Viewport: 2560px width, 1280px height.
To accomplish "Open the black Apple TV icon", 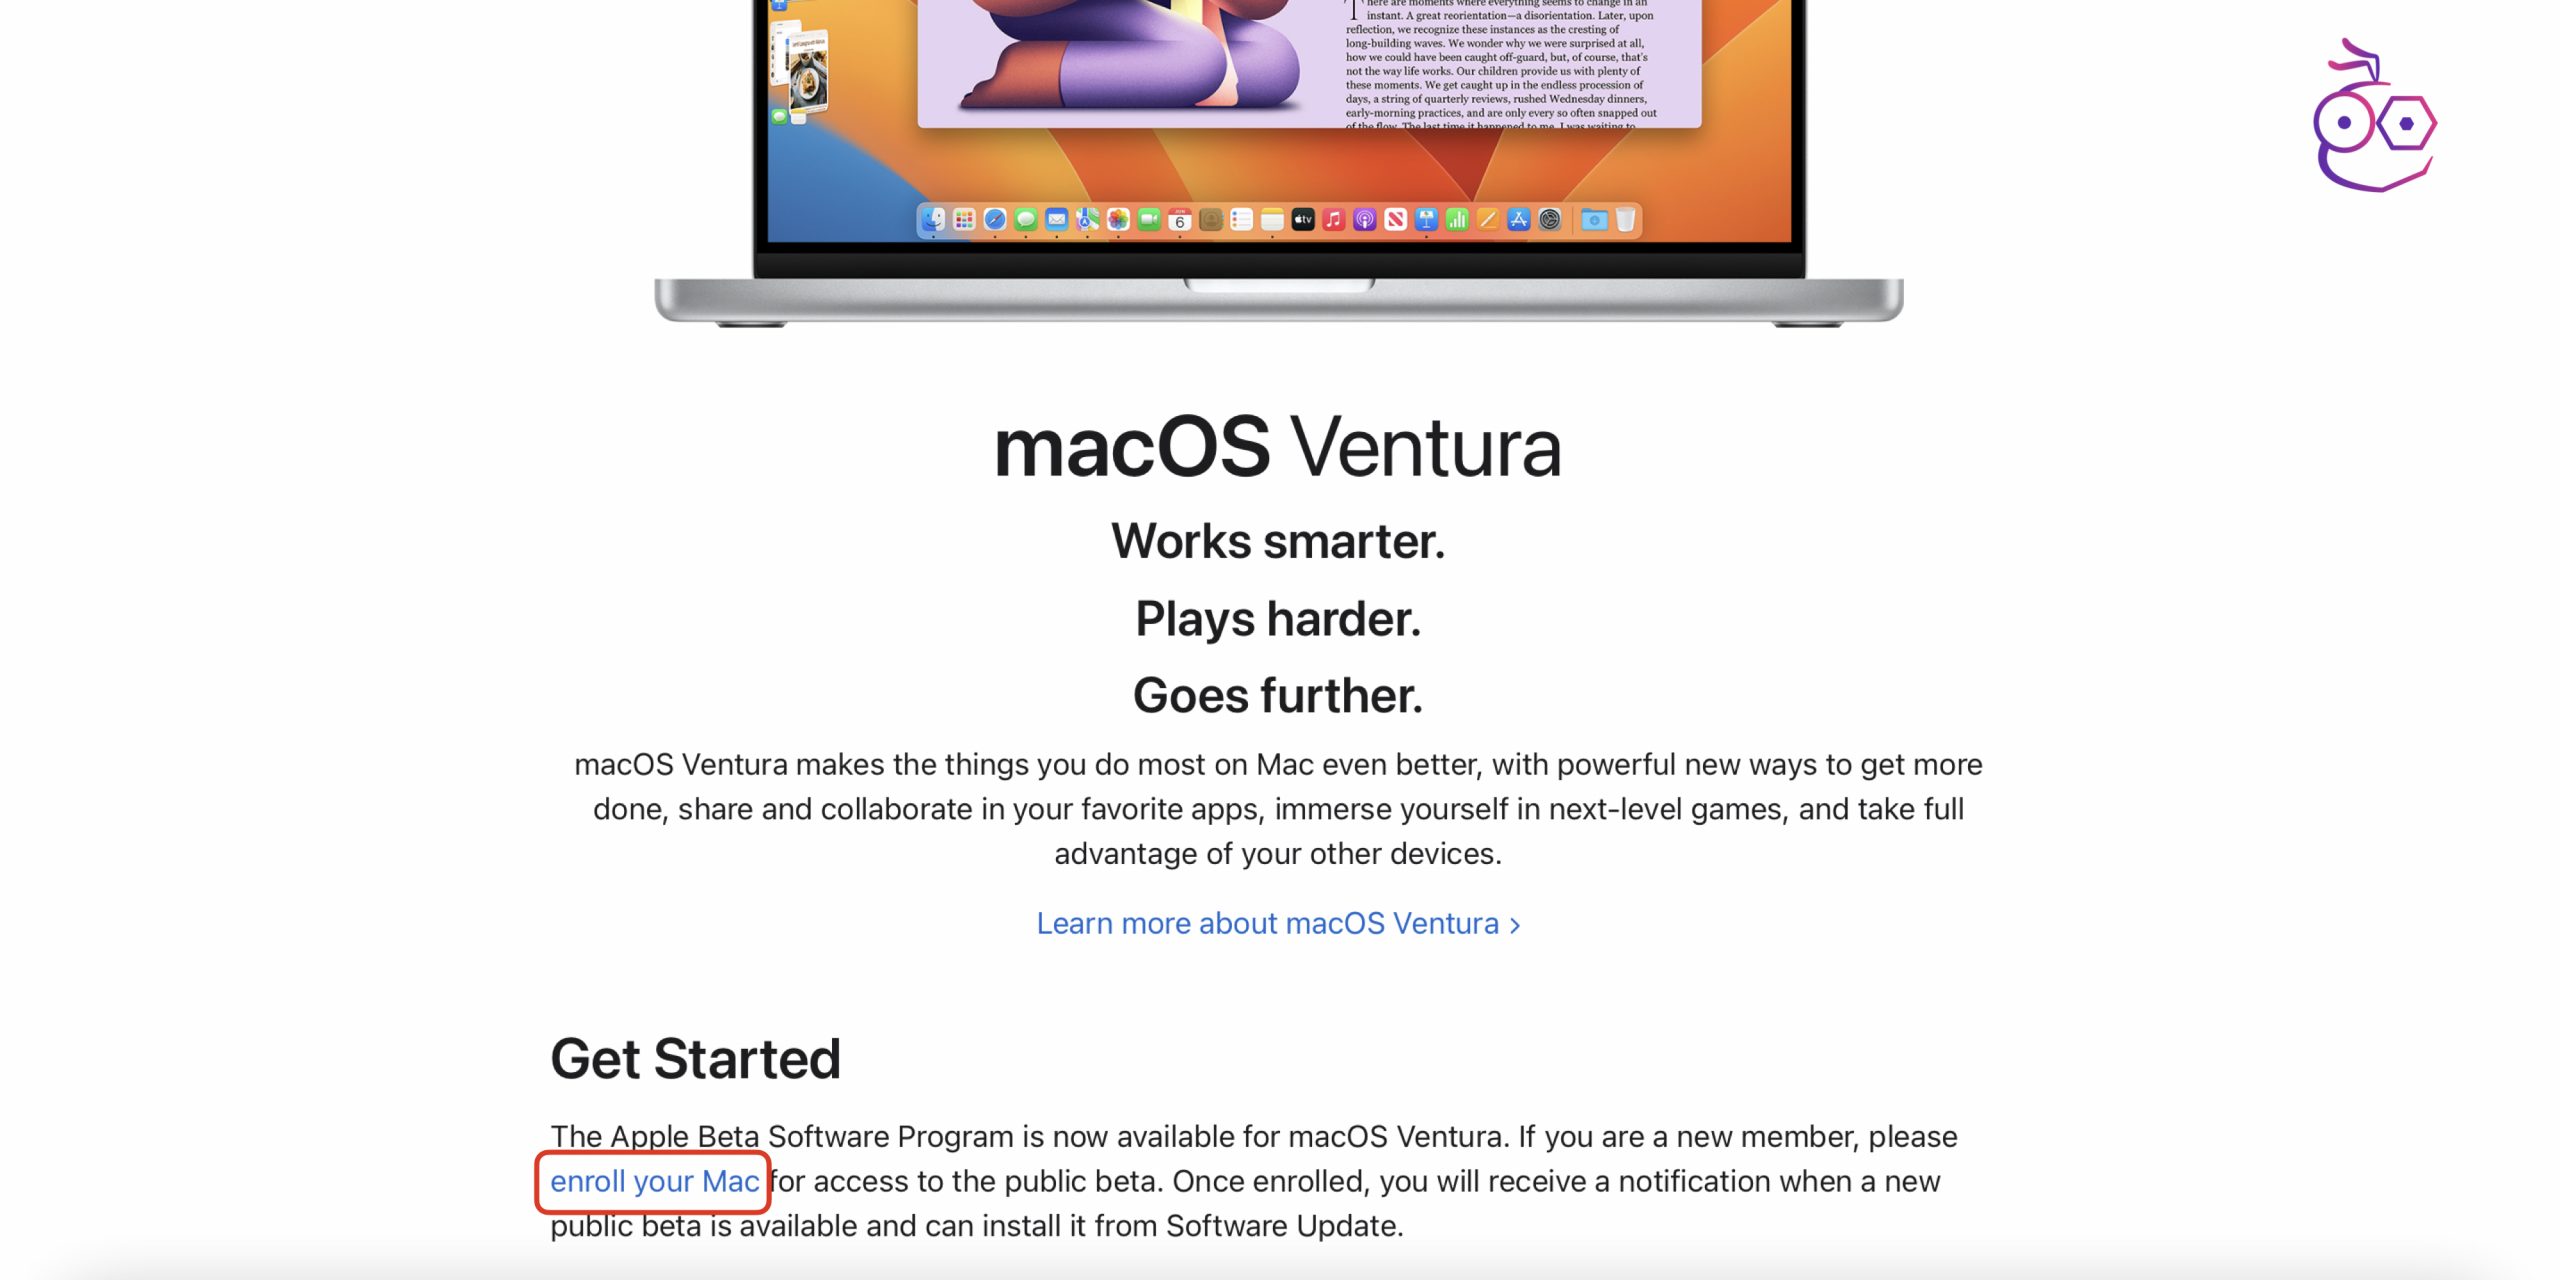I will pyautogui.click(x=1303, y=219).
